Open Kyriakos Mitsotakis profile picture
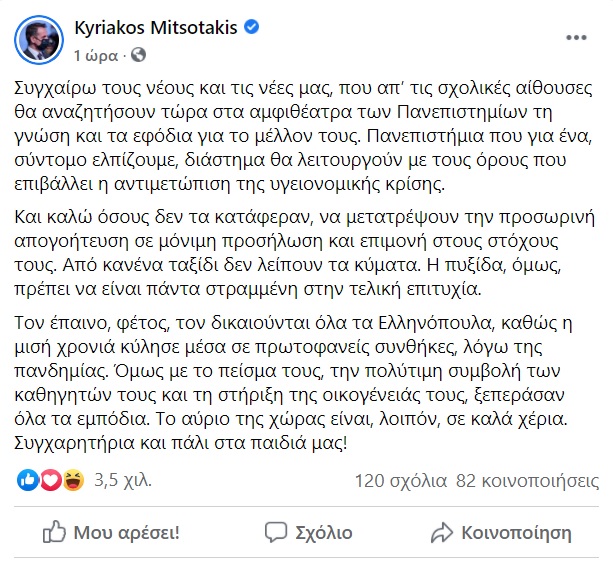613x566 pixels. (39, 40)
